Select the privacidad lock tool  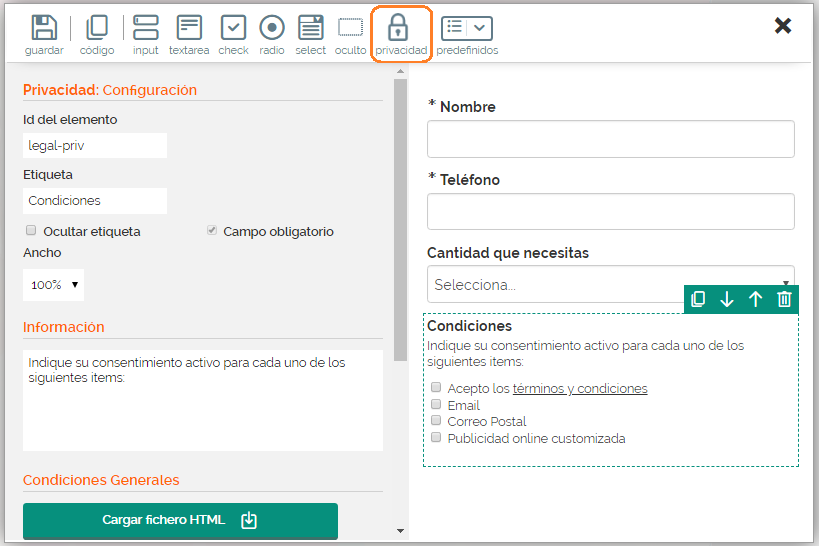click(x=398, y=28)
